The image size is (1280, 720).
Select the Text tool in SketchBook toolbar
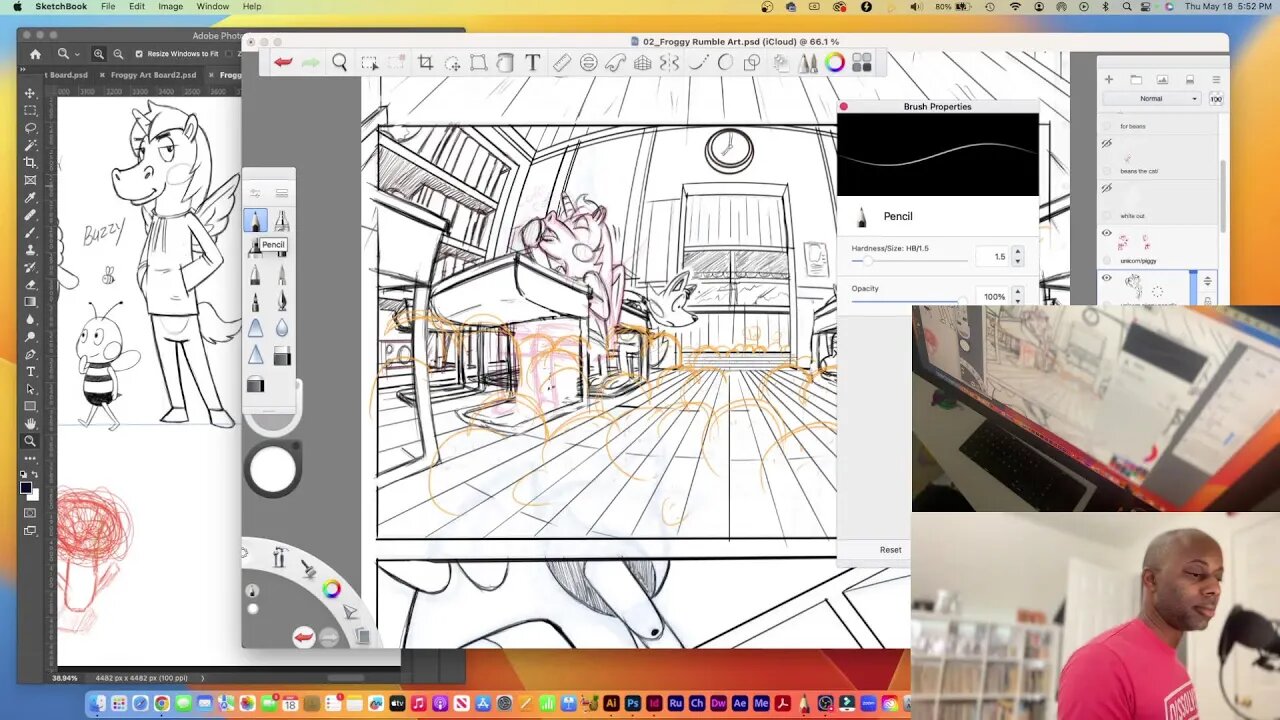[x=533, y=63]
